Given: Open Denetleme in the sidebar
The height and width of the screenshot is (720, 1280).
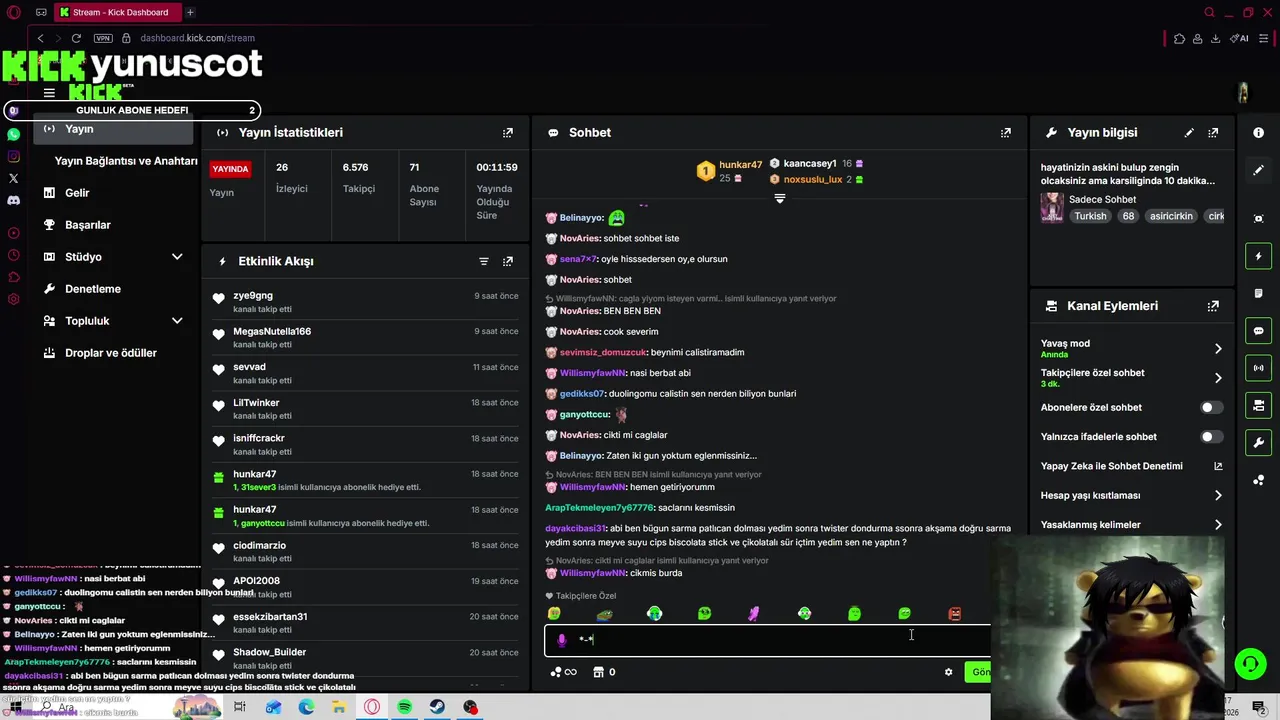Looking at the screenshot, I should pyautogui.click(x=93, y=289).
